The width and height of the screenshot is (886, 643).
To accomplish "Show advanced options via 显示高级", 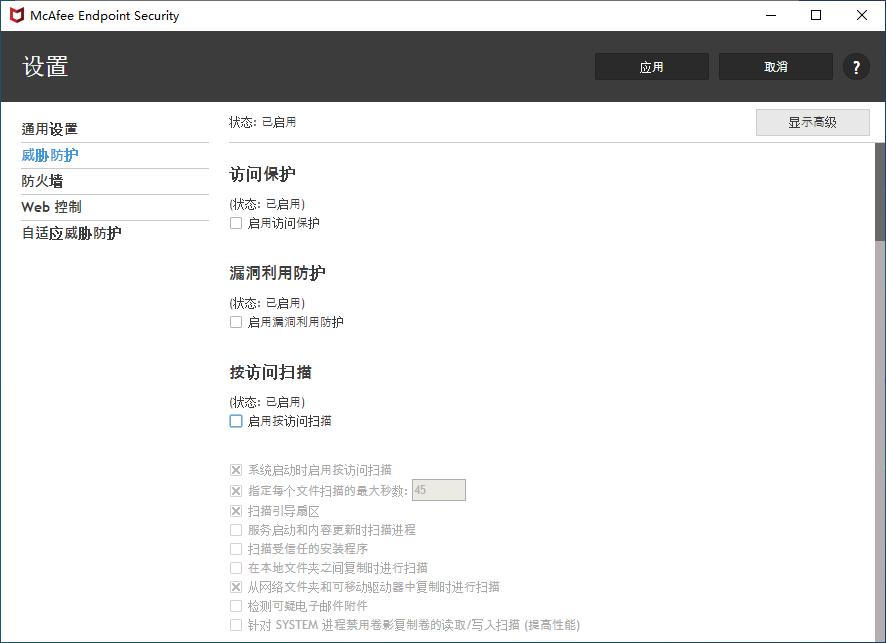I will pos(812,122).
